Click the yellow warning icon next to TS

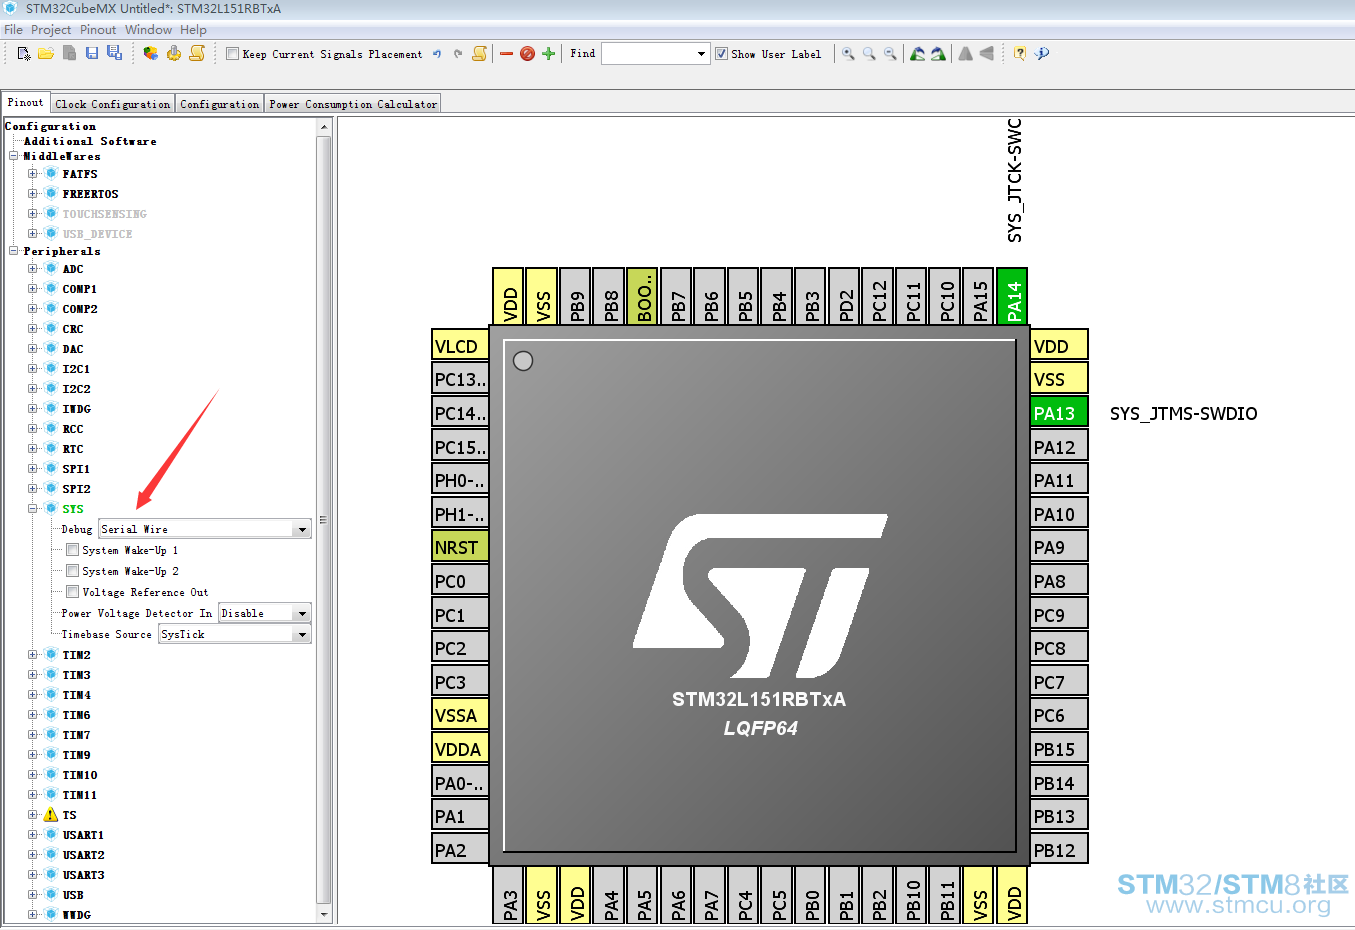[x=51, y=815]
